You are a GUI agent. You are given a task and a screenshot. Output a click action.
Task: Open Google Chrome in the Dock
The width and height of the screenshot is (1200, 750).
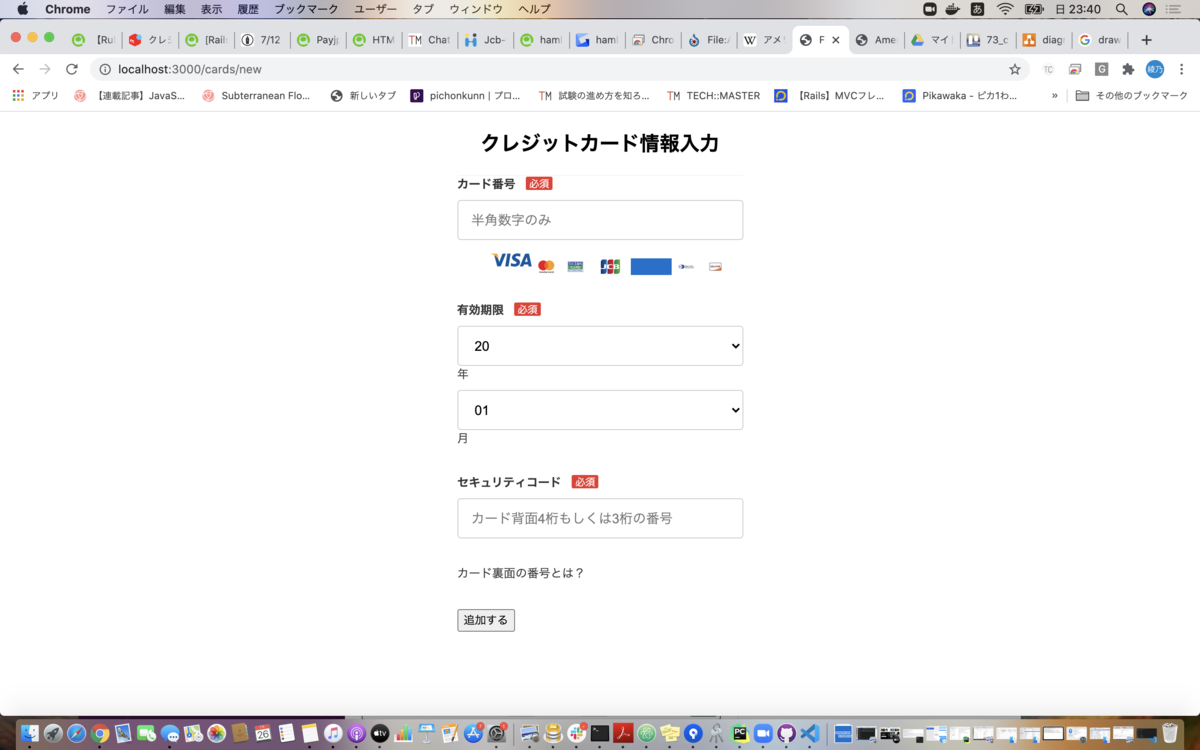point(100,734)
